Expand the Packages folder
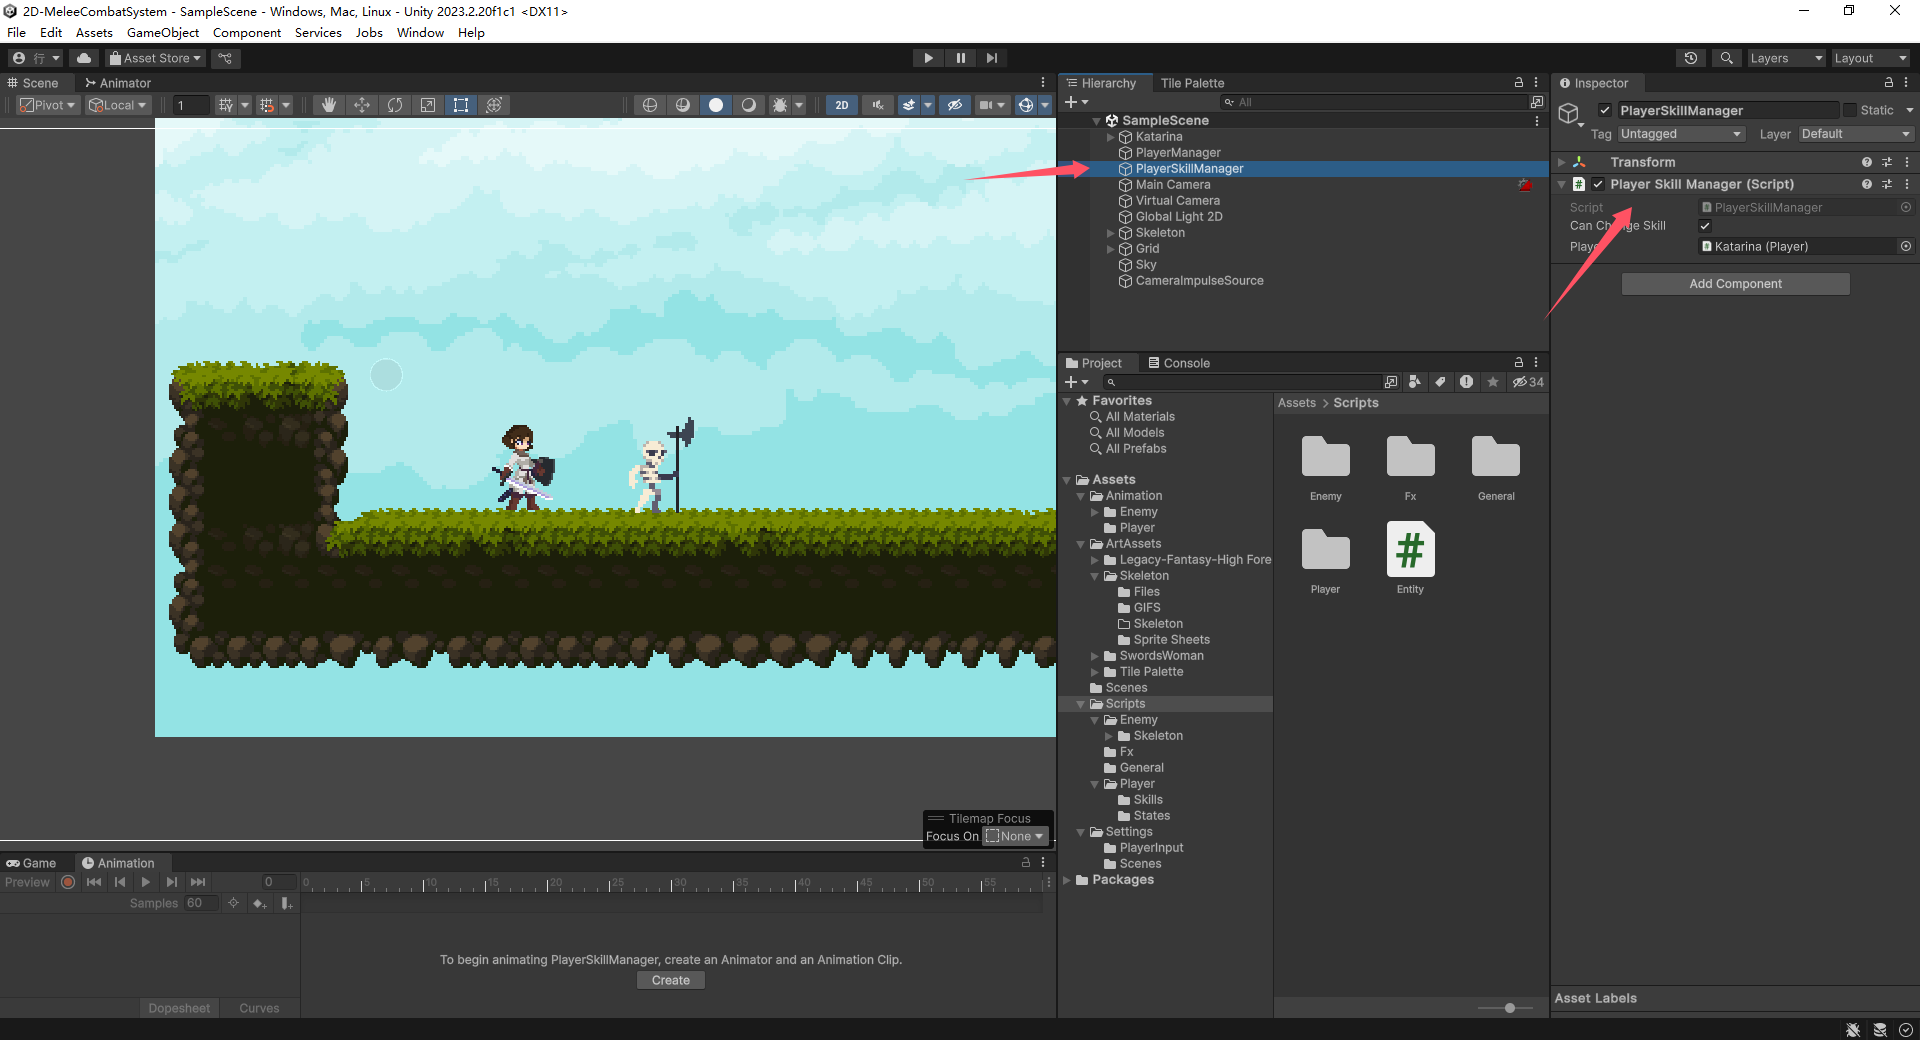 (x=1067, y=880)
